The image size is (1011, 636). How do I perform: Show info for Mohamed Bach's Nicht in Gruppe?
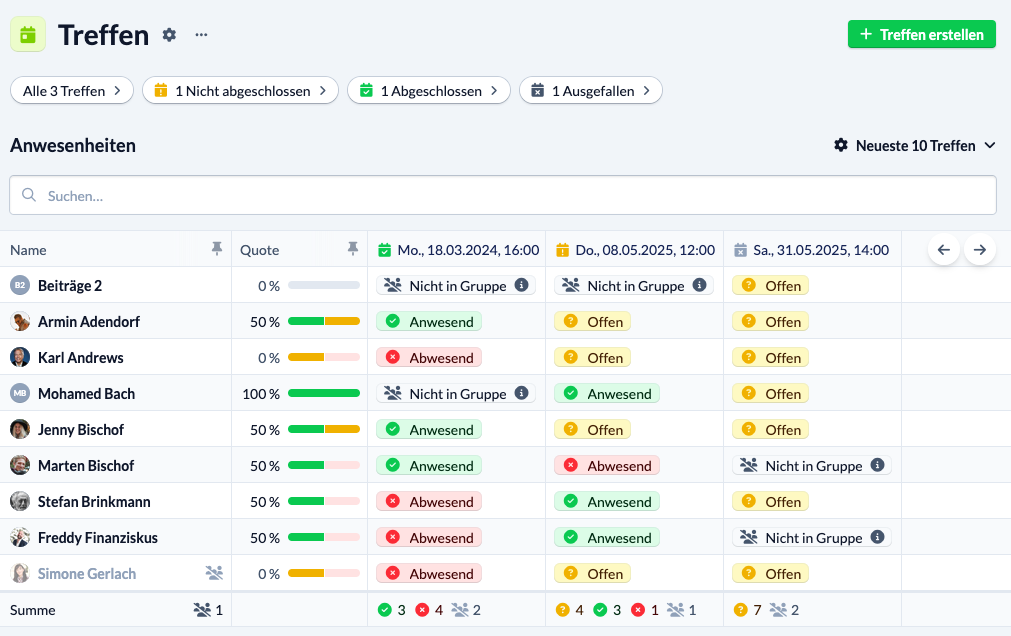point(522,393)
